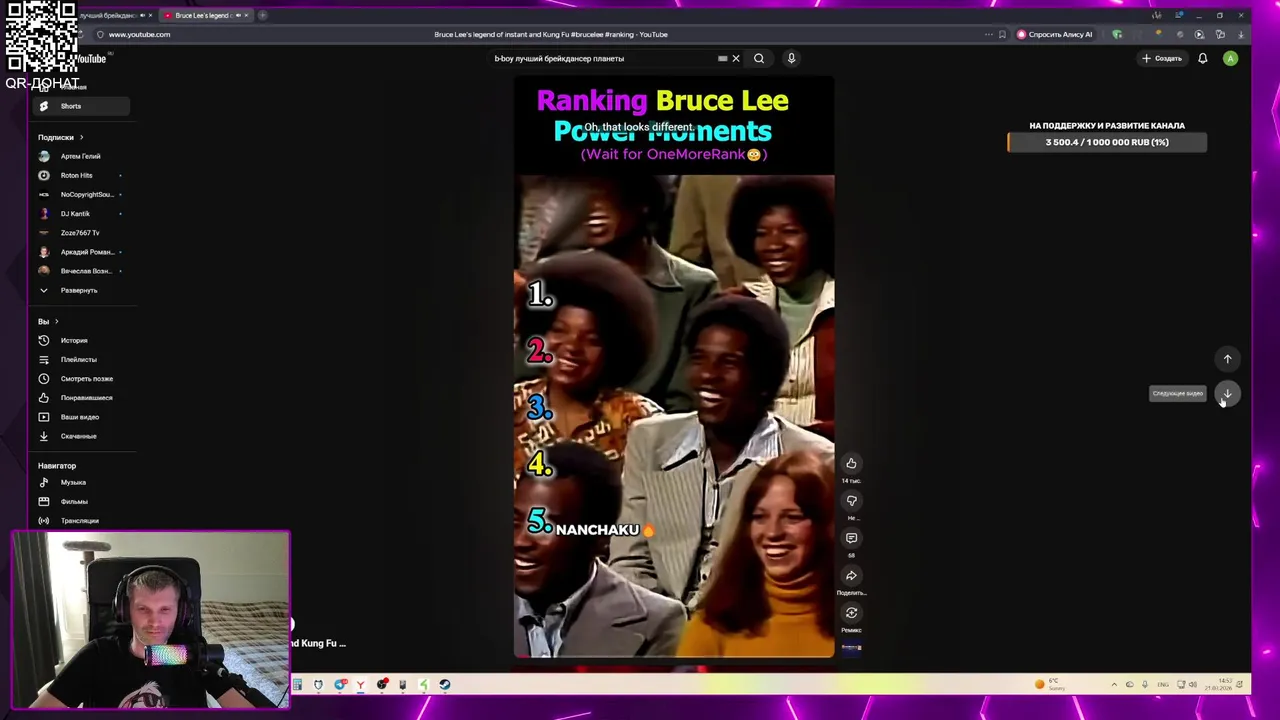Clear the search query with X
This screenshot has height=720, width=1280.
click(736, 58)
